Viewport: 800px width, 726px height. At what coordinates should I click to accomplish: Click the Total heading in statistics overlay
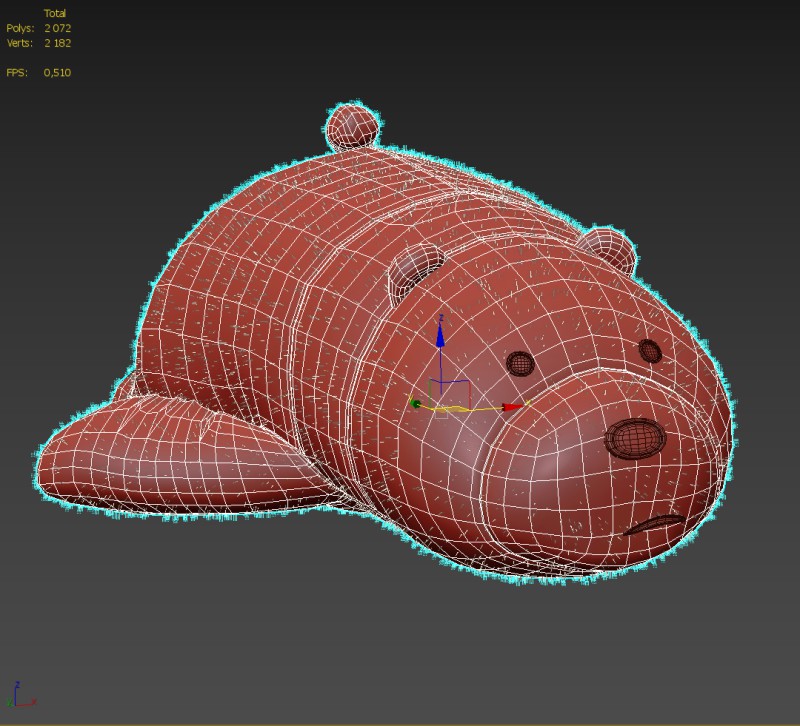pos(56,11)
